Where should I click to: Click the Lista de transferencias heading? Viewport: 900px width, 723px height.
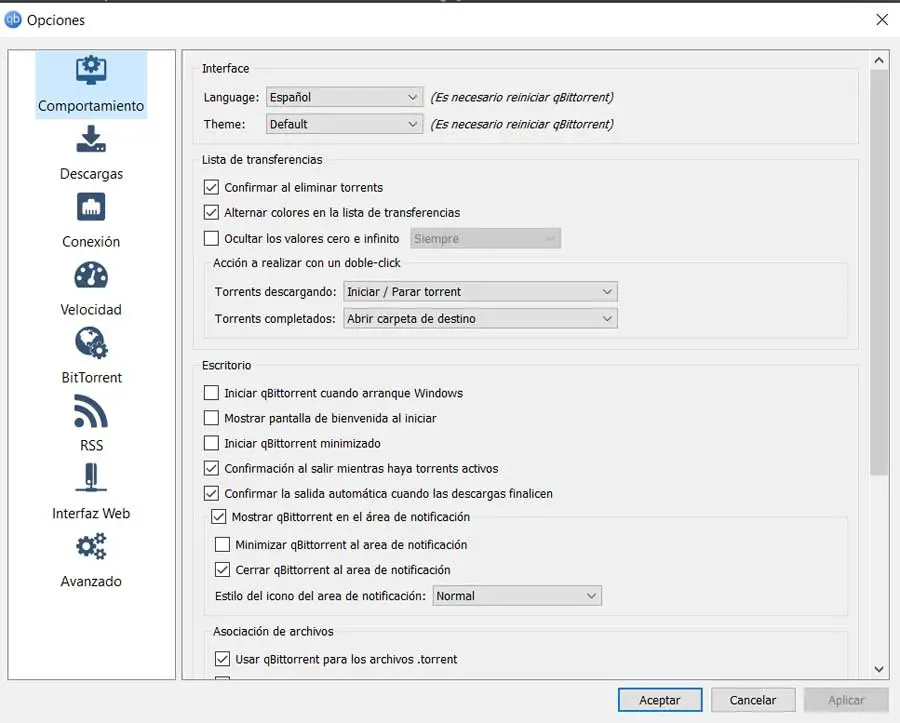(x=262, y=160)
